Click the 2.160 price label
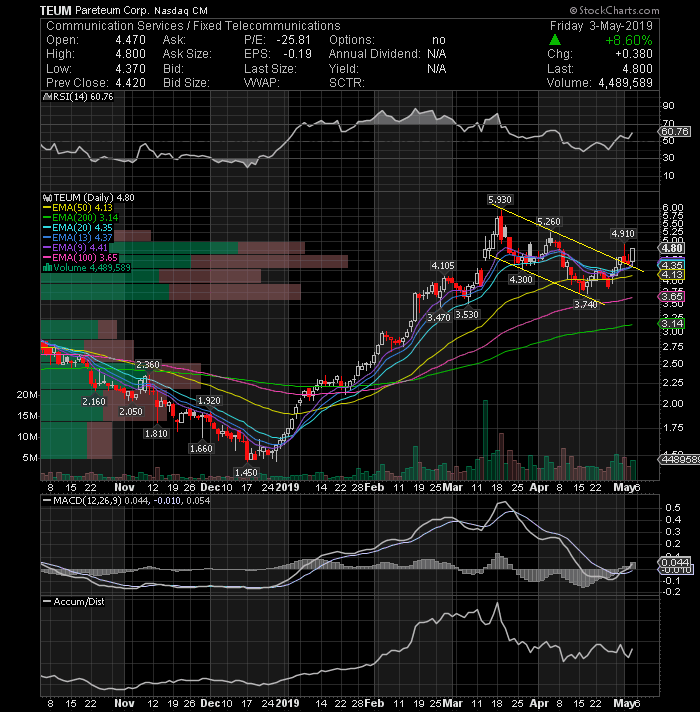This screenshot has height=712, width=700. (94, 401)
